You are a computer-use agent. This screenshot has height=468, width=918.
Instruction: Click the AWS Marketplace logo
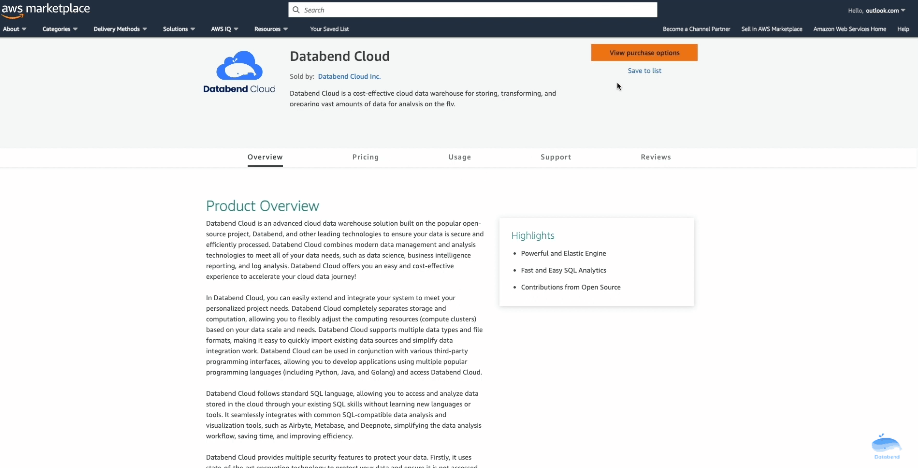(x=46, y=10)
